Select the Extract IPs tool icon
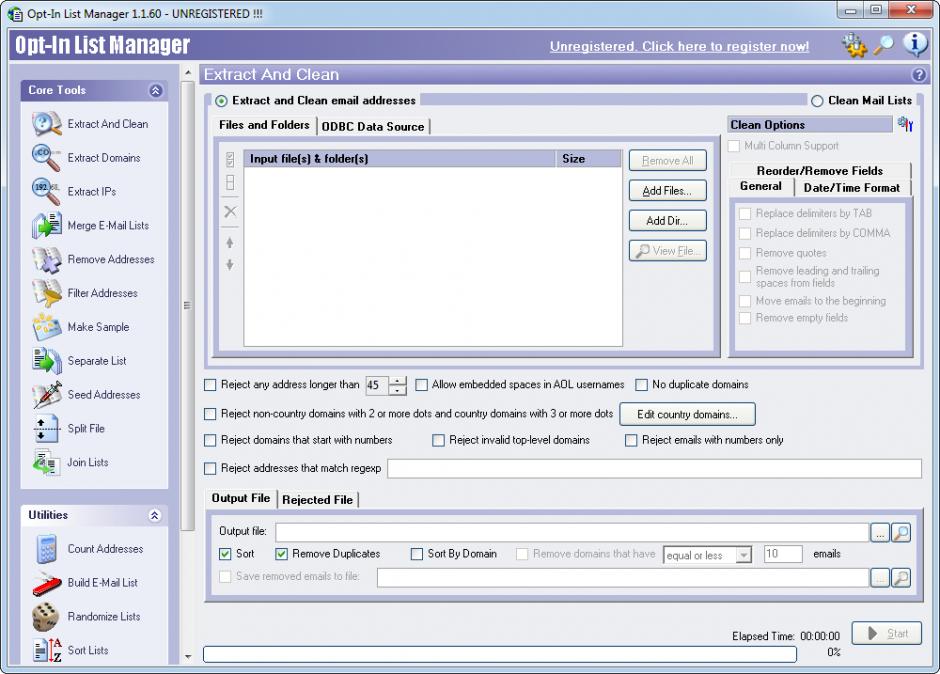 (46, 192)
